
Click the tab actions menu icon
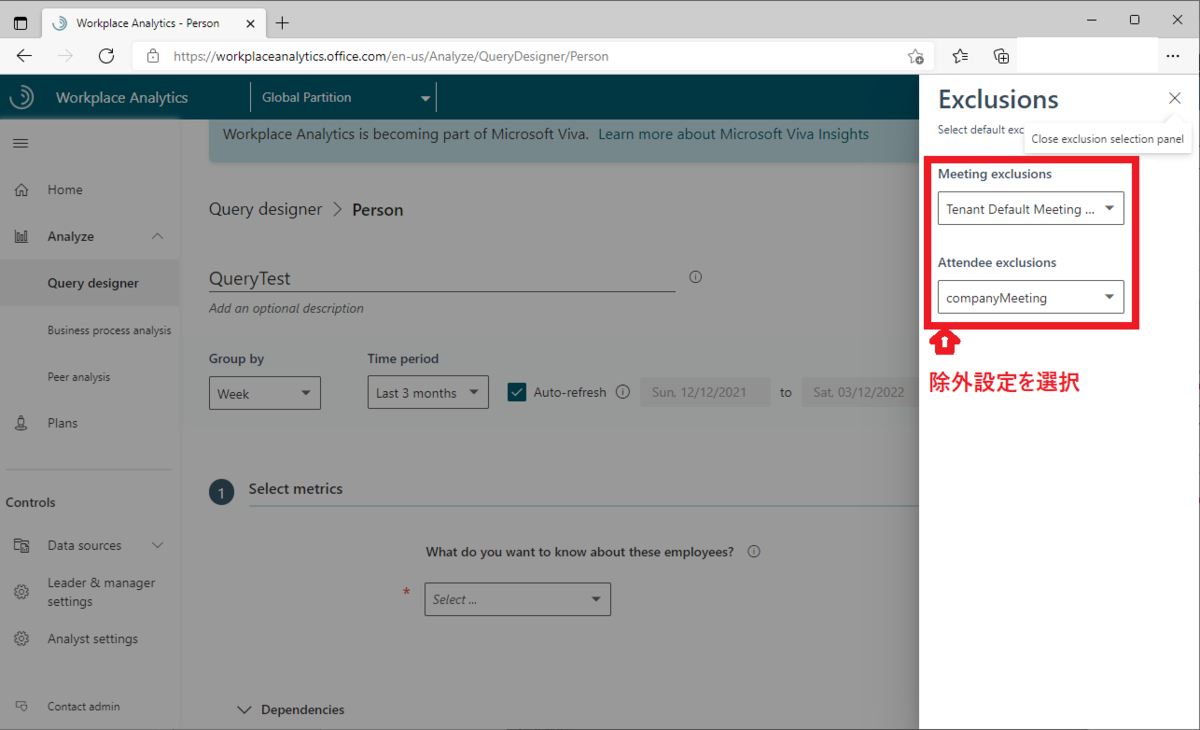pos(20,22)
